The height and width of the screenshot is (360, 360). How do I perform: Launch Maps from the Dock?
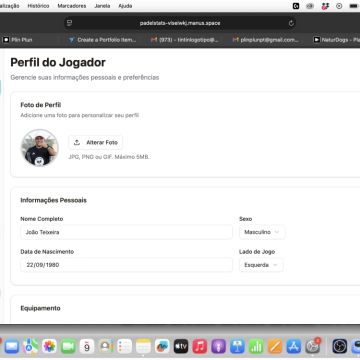point(31,347)
